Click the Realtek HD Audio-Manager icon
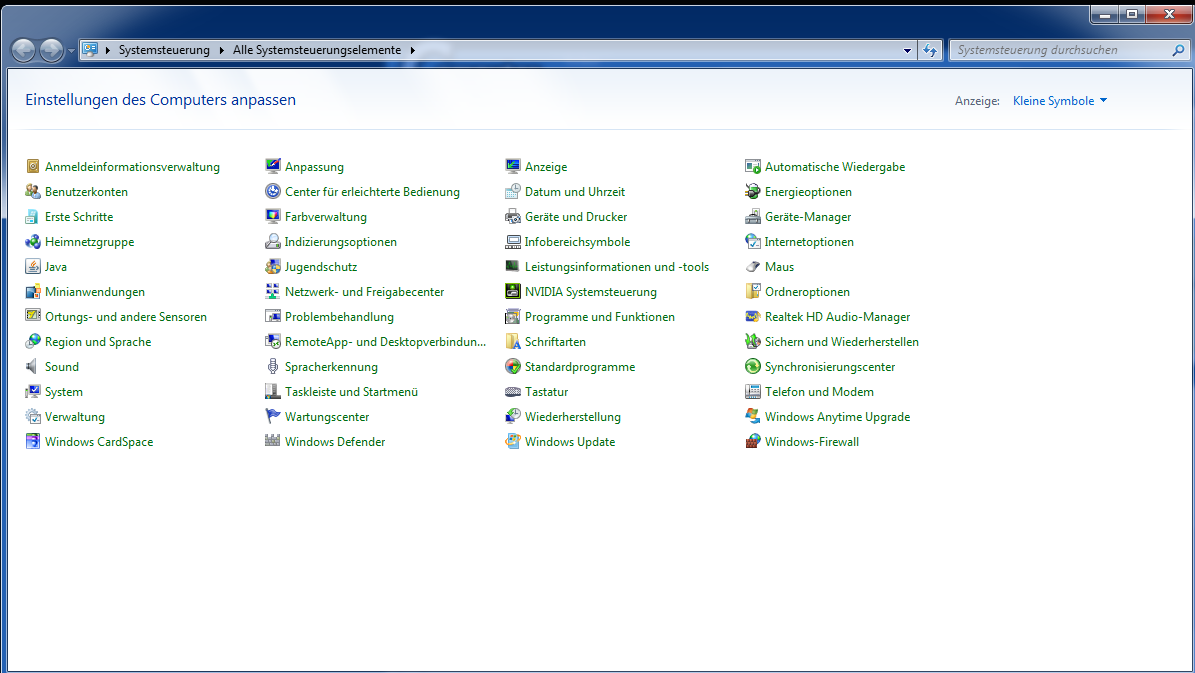Image resolution: width=1195 pixels, height=673 pixels. coord(753,316)
